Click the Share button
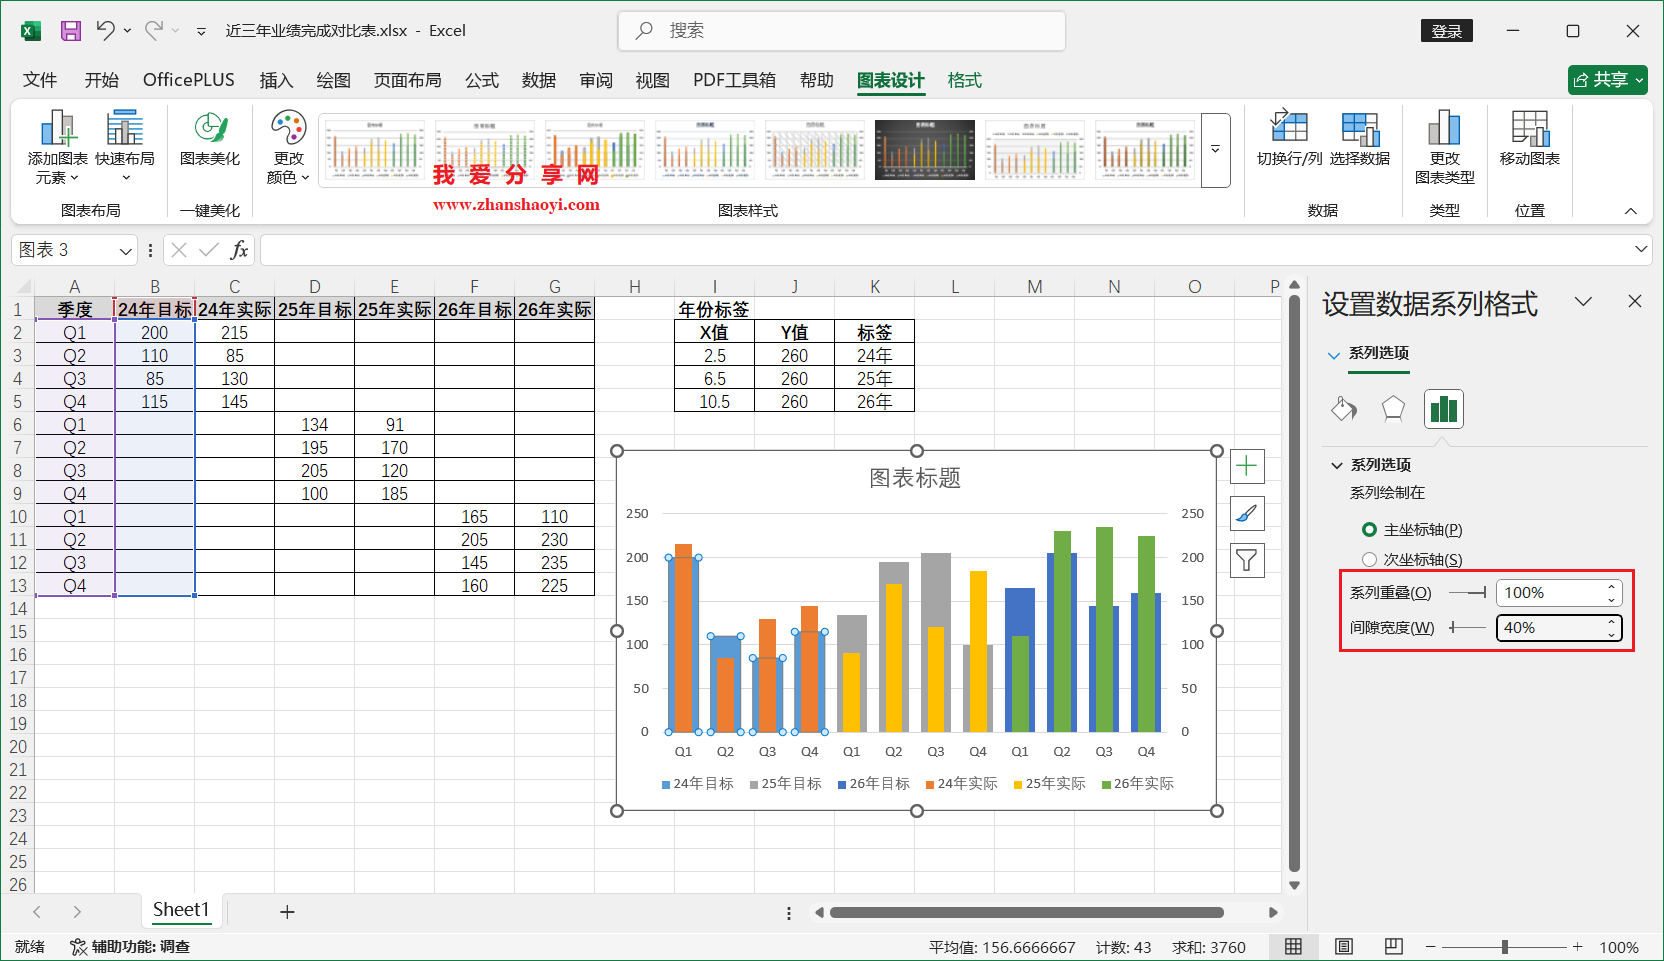 [1608, 80]
